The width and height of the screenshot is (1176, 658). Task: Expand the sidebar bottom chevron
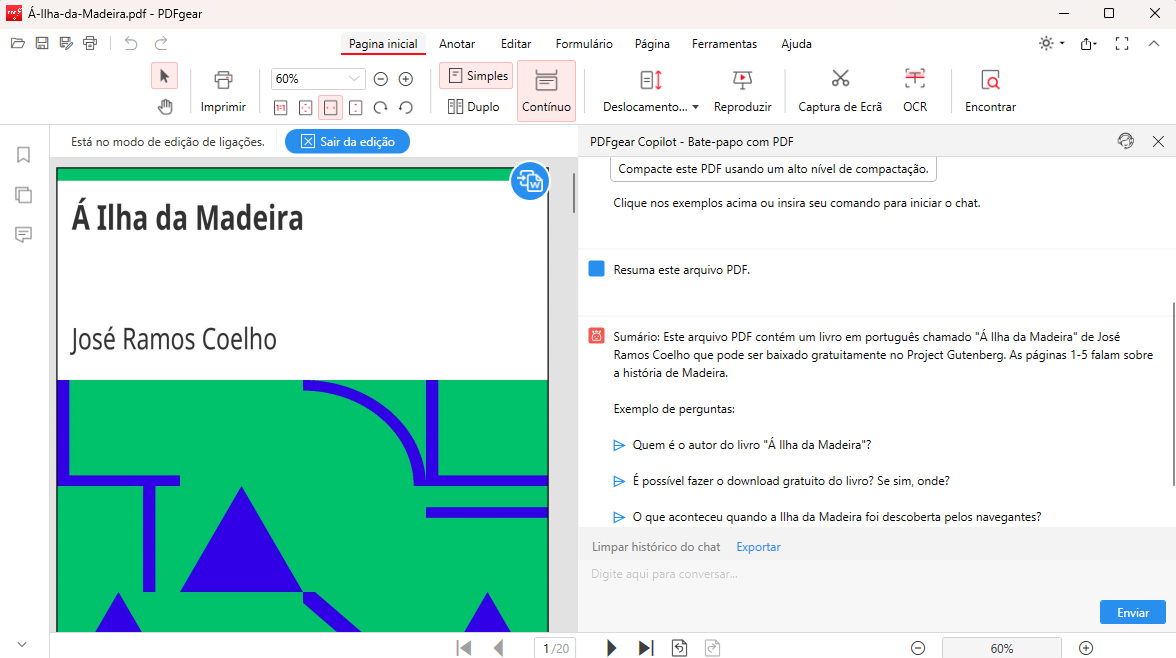pyautogui.click(x=22, y=644)
